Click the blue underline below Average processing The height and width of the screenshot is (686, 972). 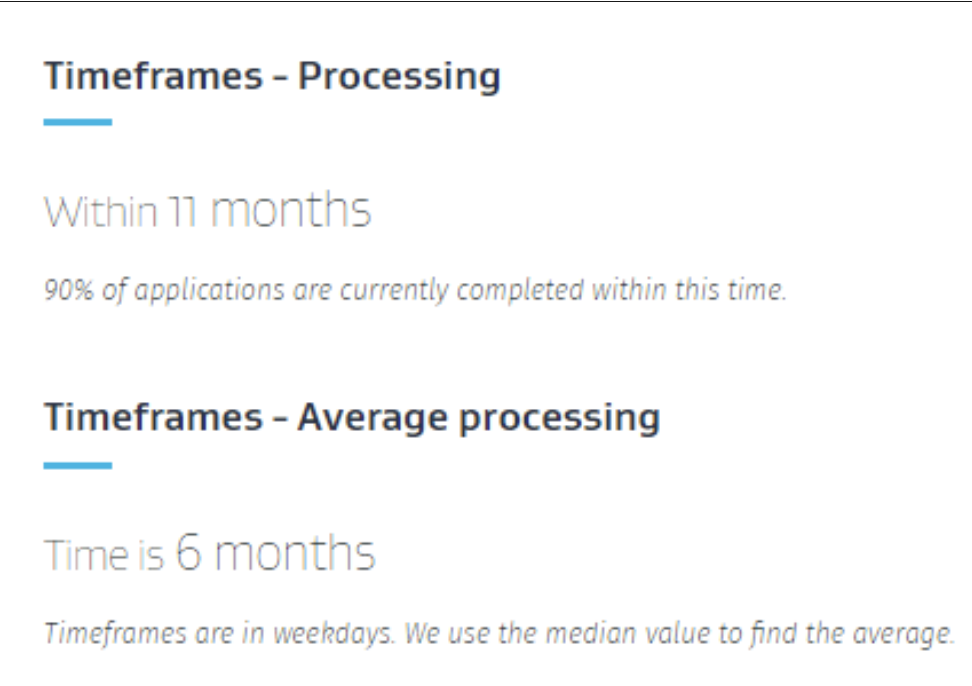pyautogui.click(x=77, y=465)
